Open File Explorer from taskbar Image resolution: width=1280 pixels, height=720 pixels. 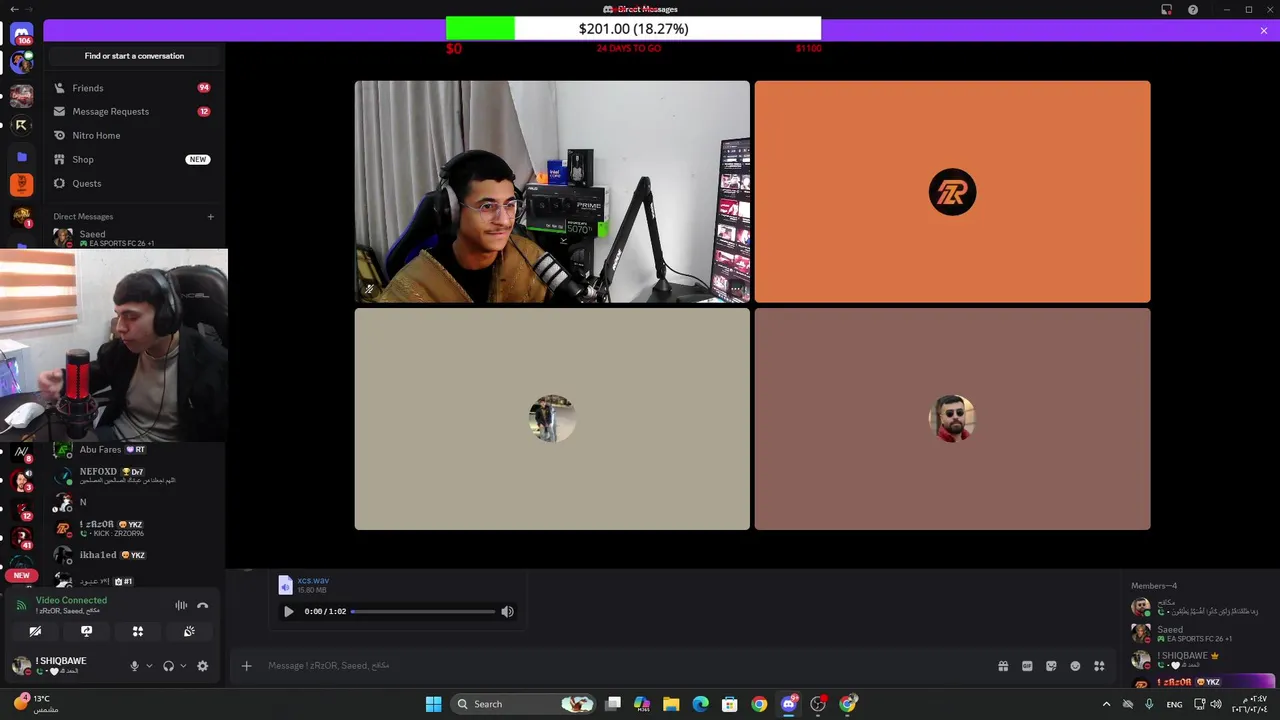coord(671,704)
